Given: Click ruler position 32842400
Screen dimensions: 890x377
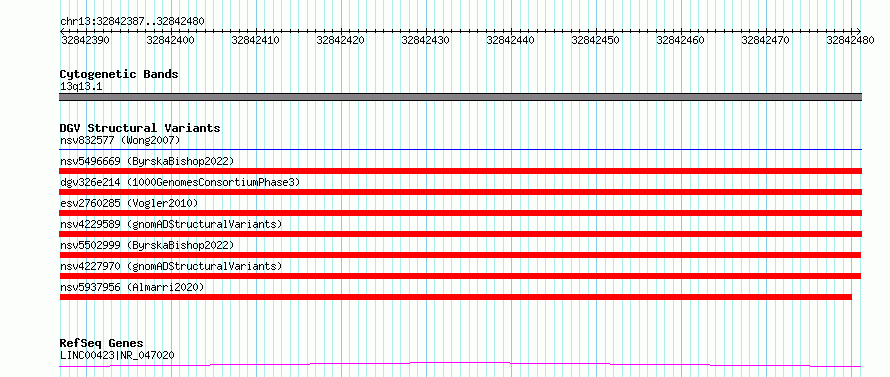Looking at the screenshot, I should pyautogui.click(x=170, y=40).
